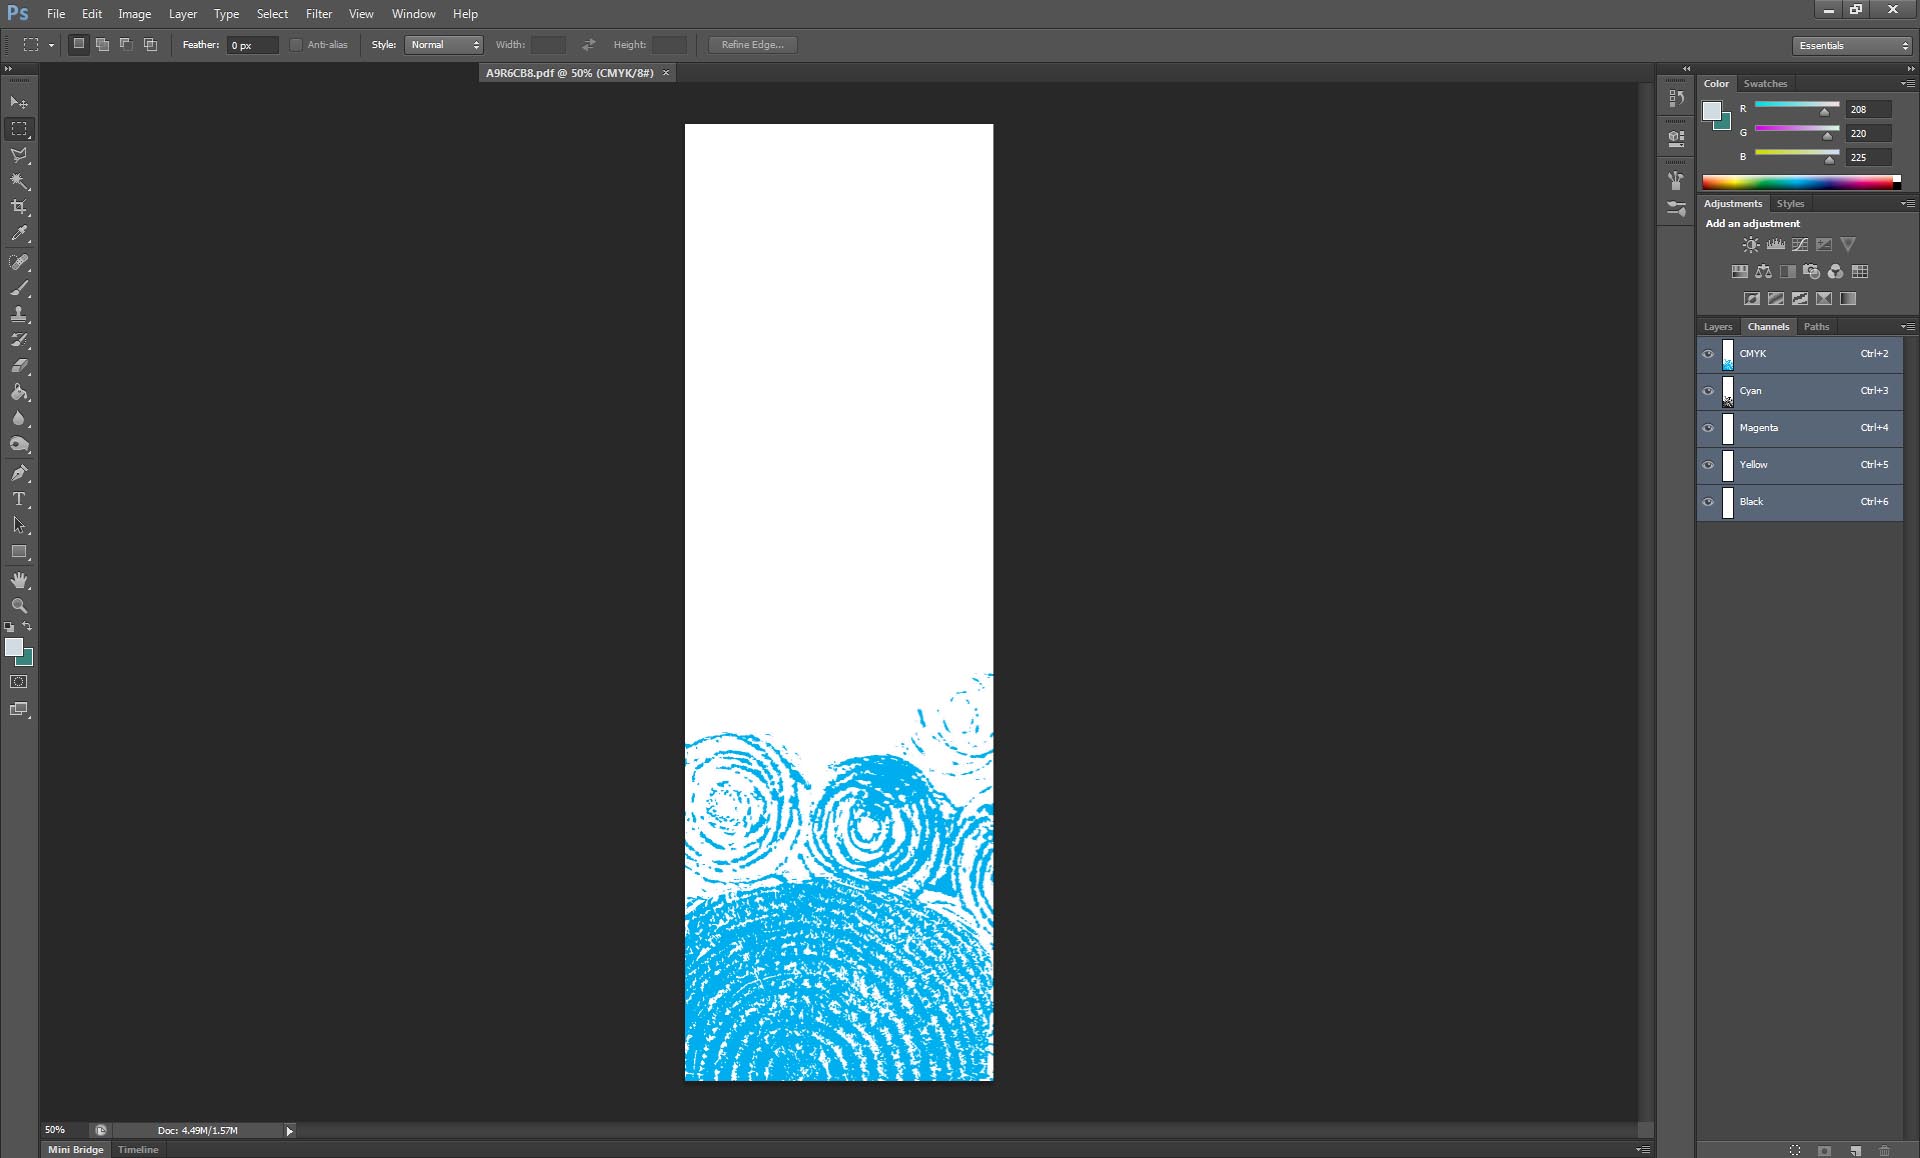1920x1158 pixels.
Task: Open the Essentials workspace dropdown
Action: (1852, 46)
